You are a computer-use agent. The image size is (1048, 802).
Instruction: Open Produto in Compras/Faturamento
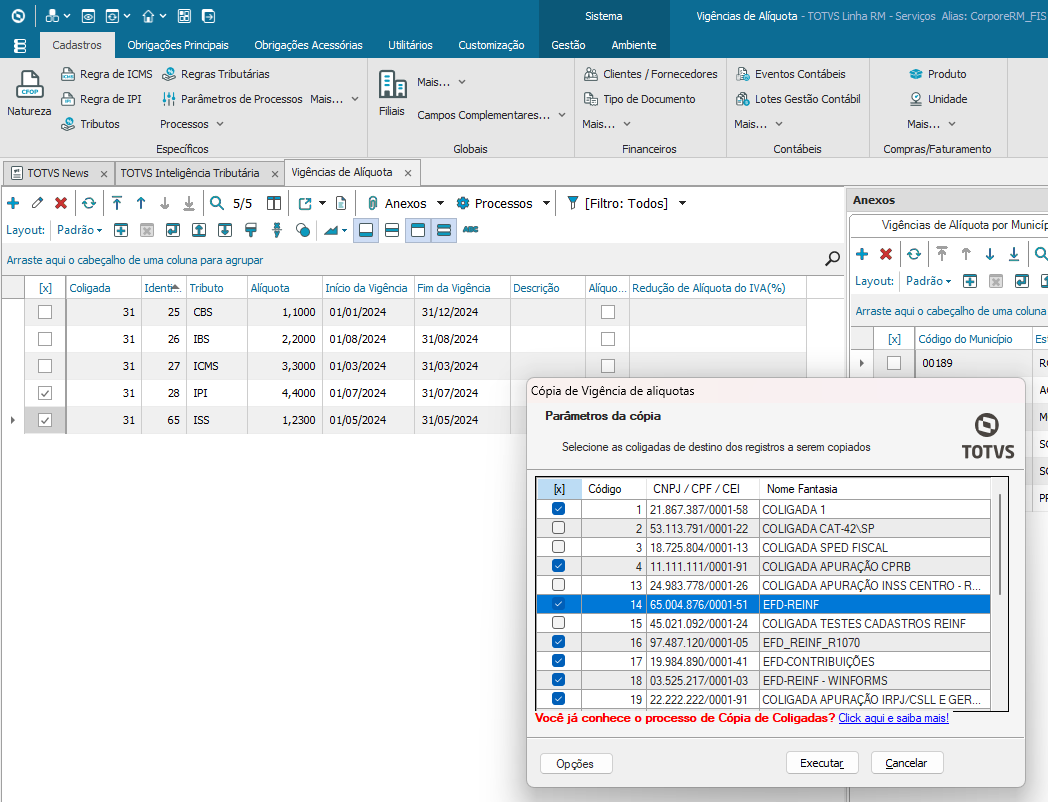pyautogui.click(x=938, y=74)
